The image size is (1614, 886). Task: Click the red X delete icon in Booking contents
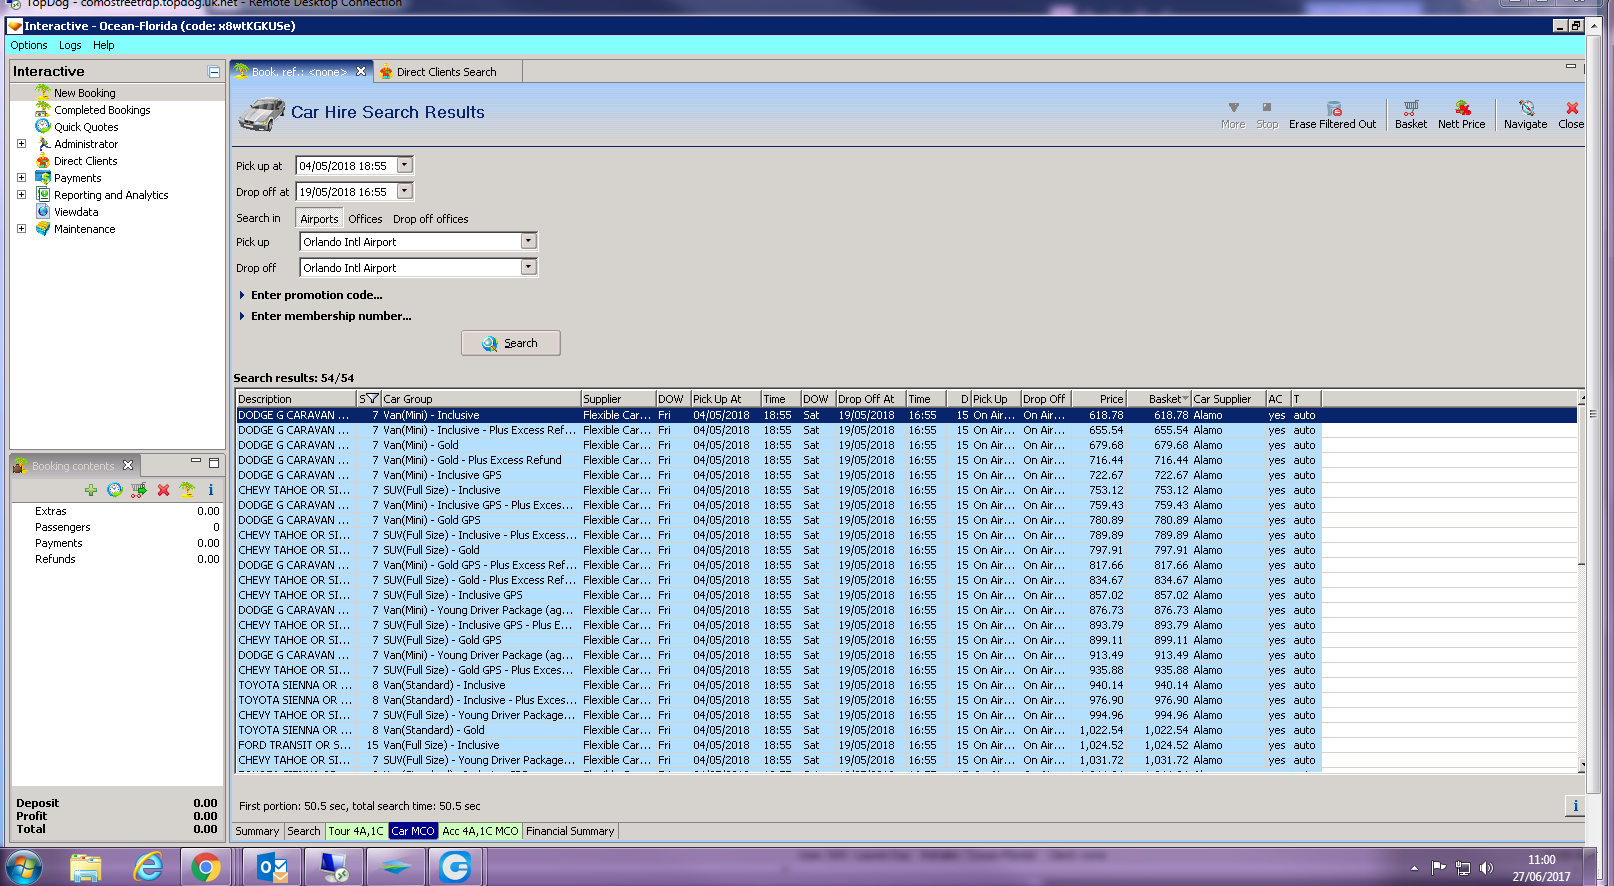tap(163, 490)
